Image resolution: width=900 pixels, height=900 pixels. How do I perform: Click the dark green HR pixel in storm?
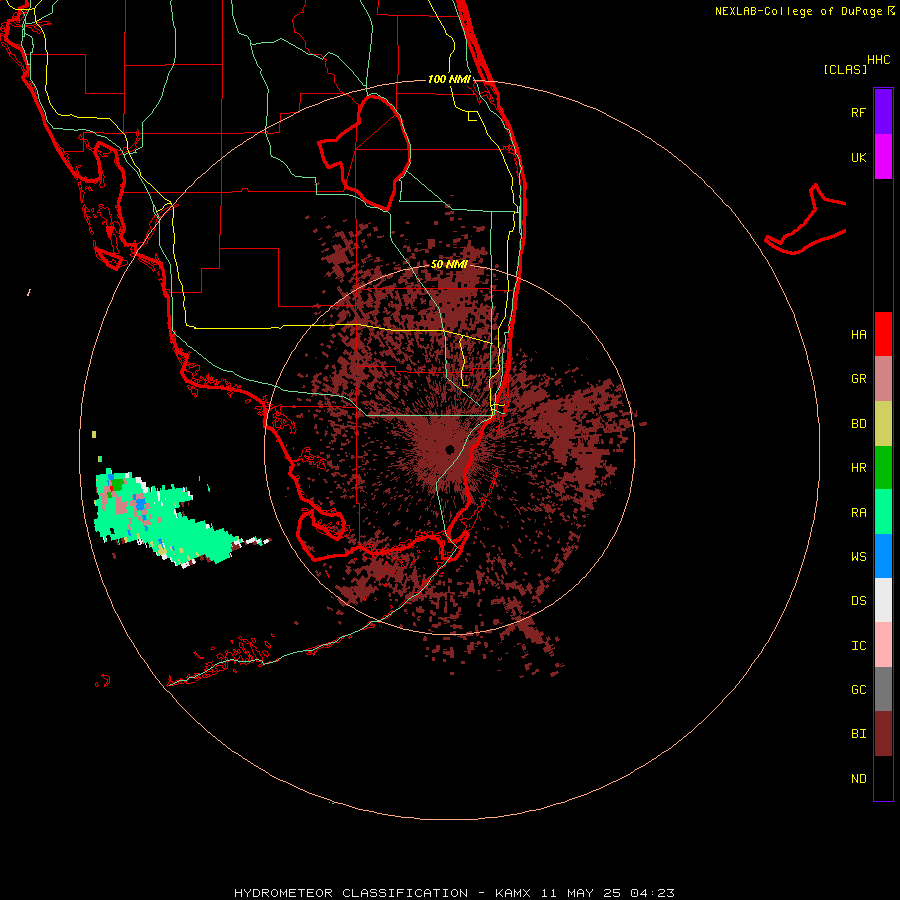tap(117, 485)
